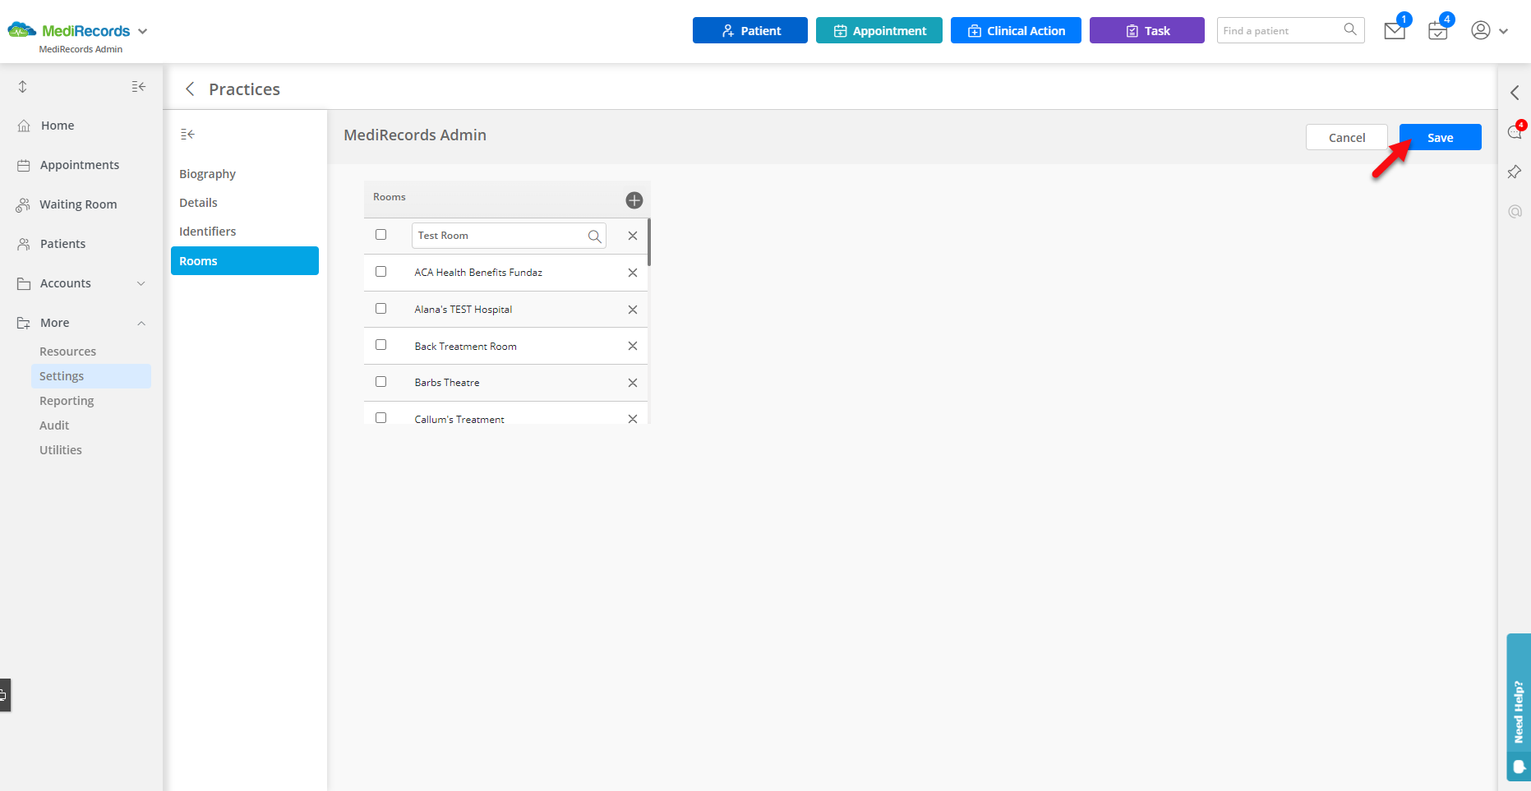Open Audit under More
This screenshot has width=1531, height=791.
pyautogui.click(x=54, y=425)
